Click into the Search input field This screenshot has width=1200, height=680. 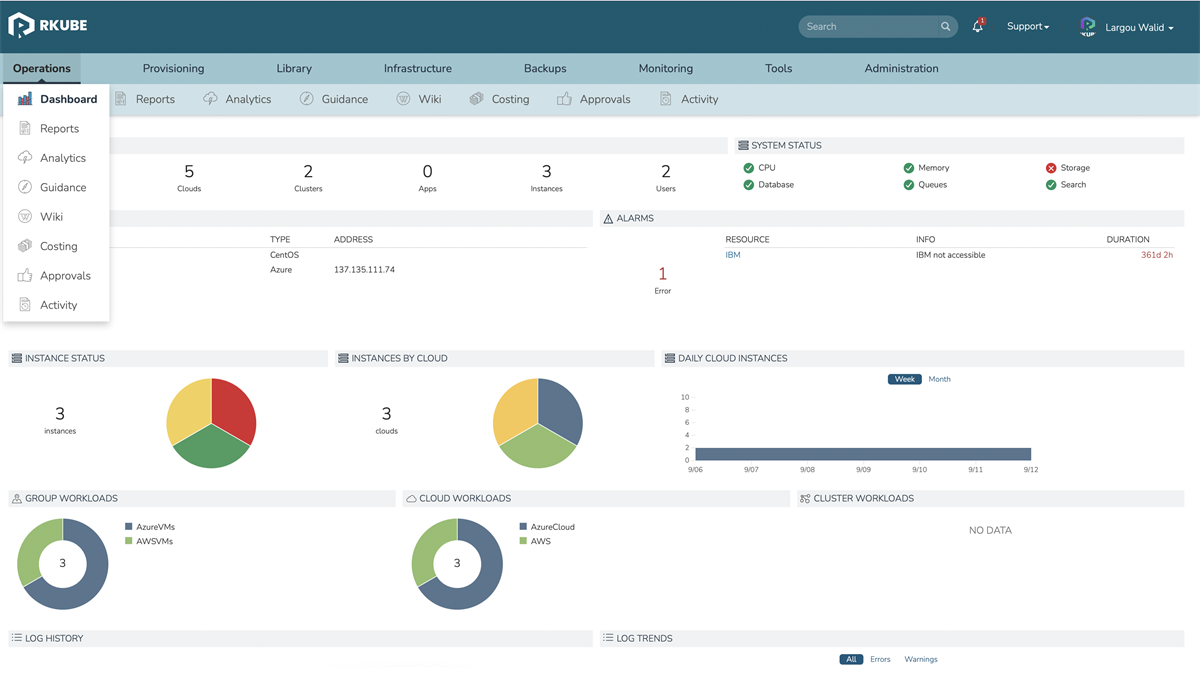click(877, 27)
